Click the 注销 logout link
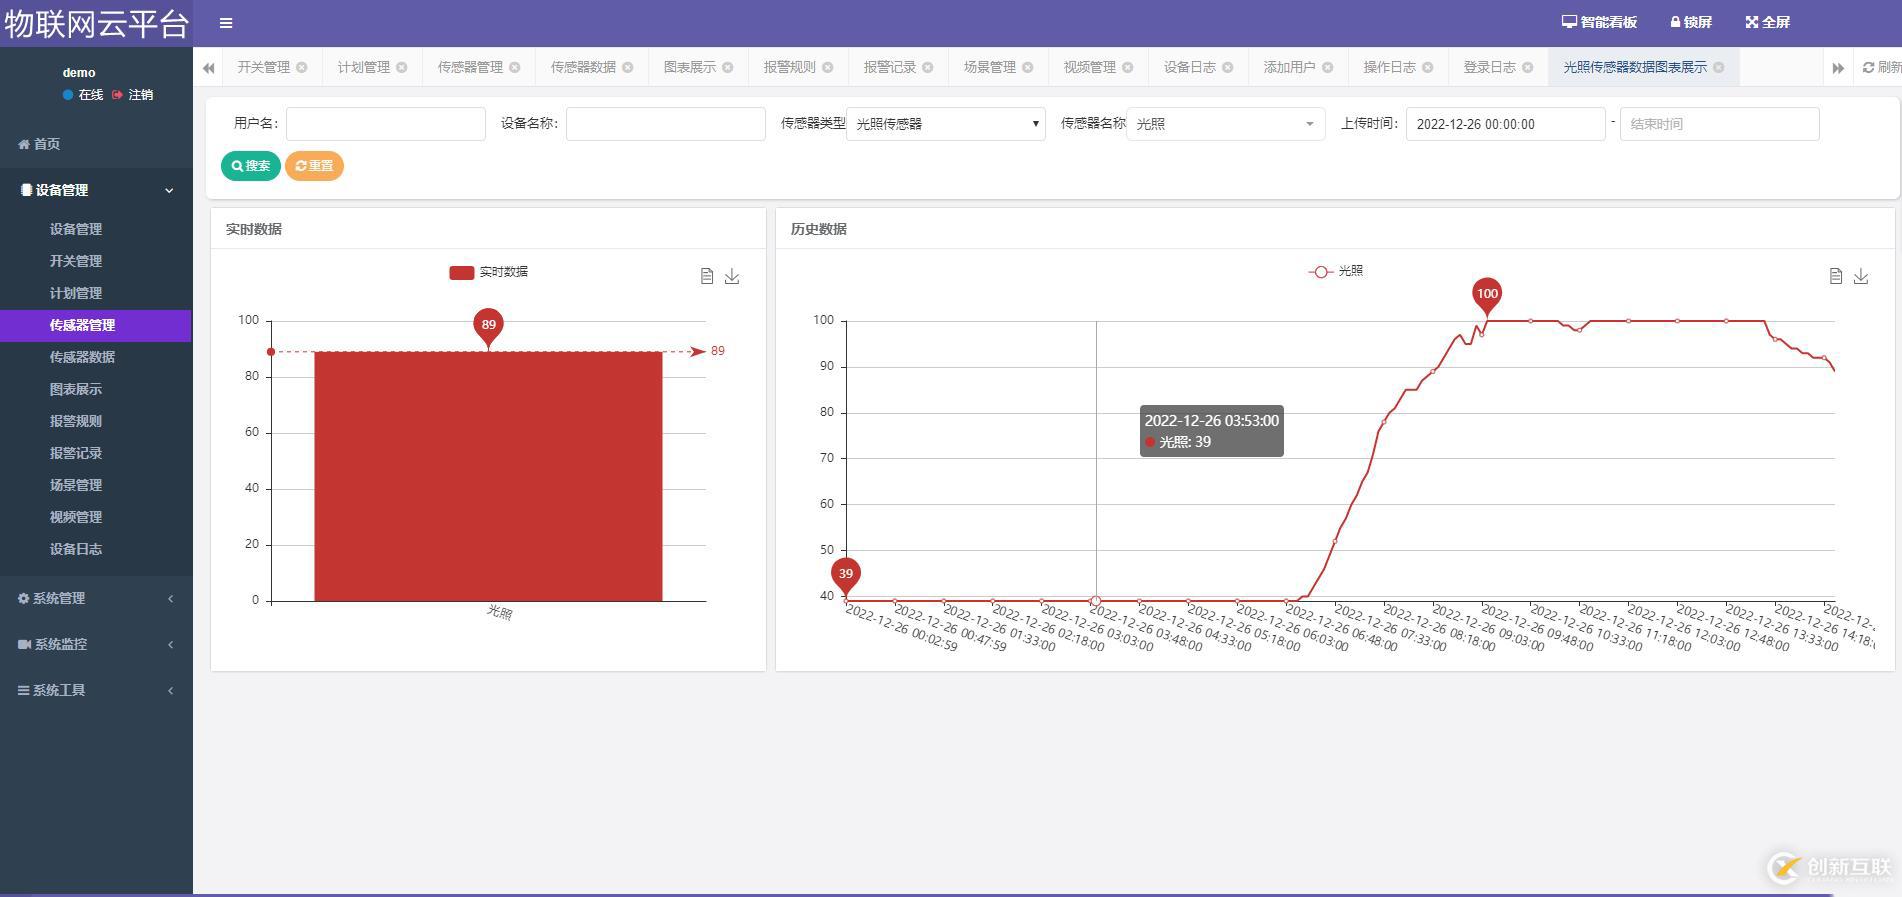This screenshot has height=897, width=1902. point(133,95)
